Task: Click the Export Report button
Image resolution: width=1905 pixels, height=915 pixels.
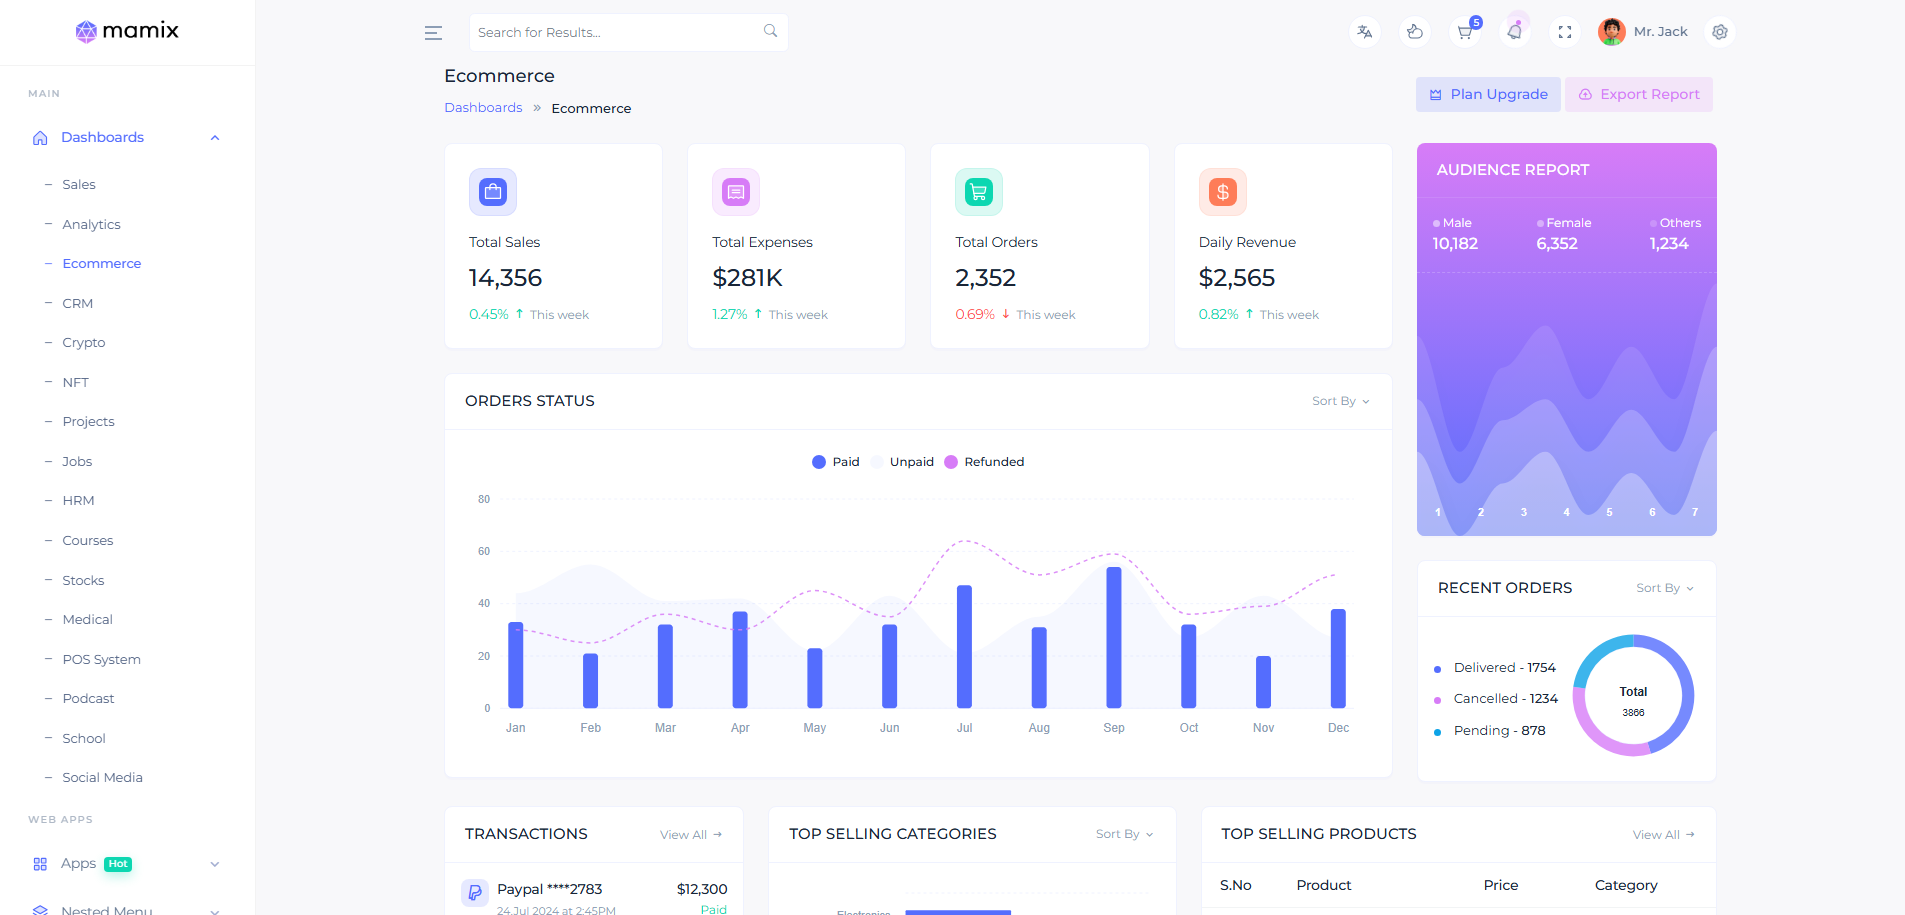Action: coord(1639,95)
